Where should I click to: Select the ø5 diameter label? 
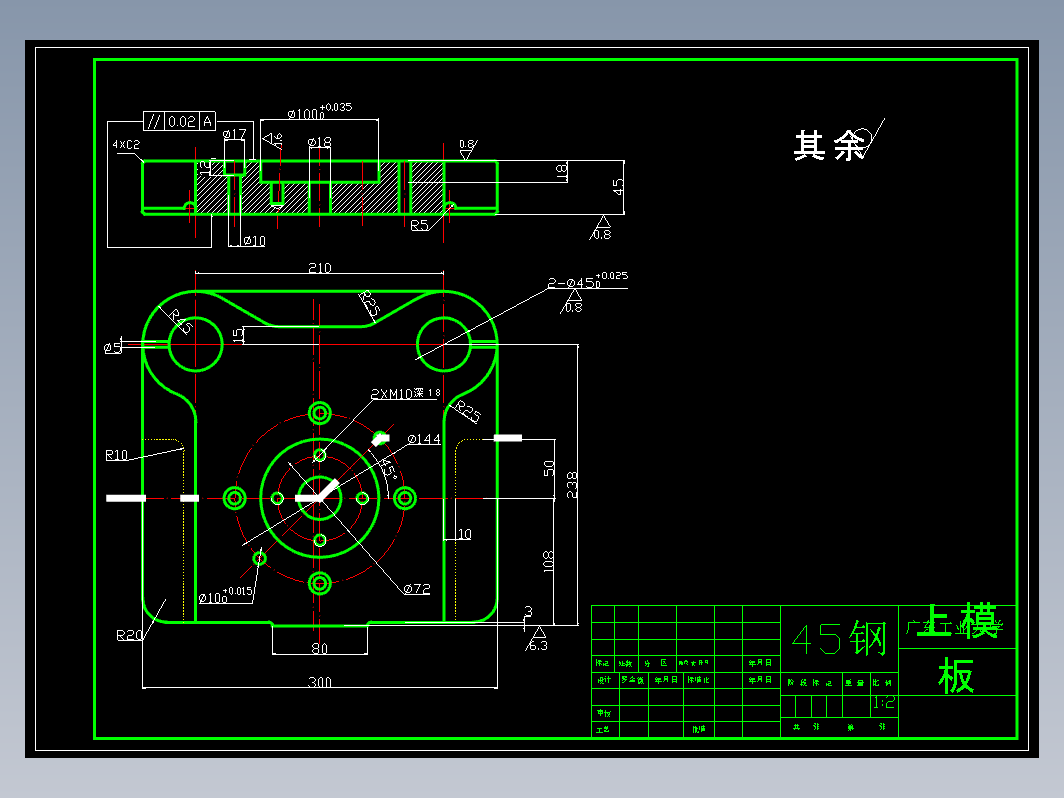point(113,347)
